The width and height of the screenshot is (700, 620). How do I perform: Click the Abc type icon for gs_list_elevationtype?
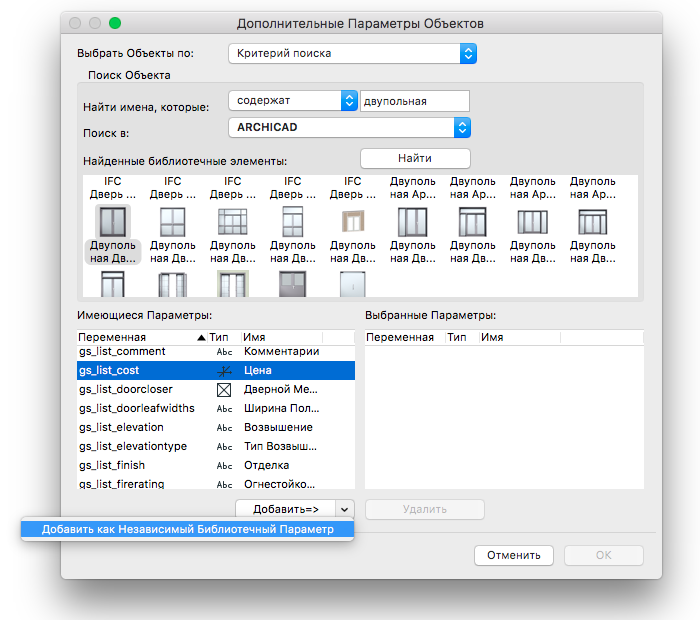[224, 446]
